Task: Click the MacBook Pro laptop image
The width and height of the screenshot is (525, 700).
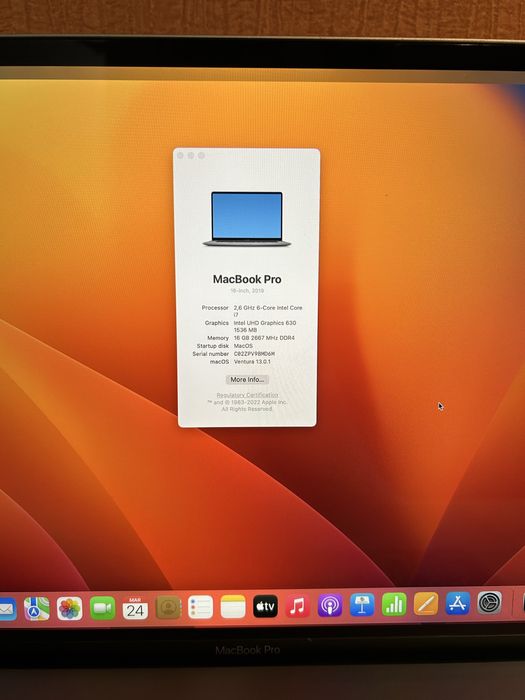Action: pos(247,219)
